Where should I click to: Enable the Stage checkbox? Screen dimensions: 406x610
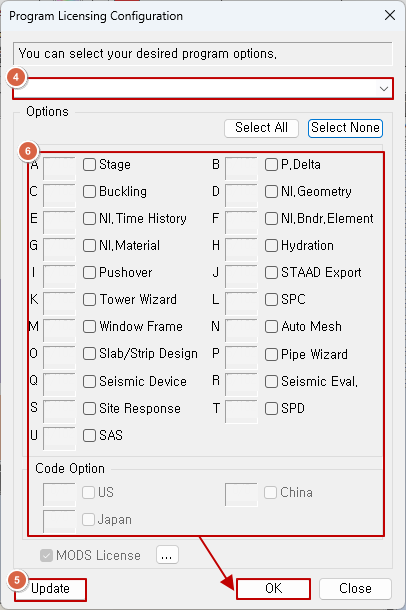[x=89, y=165]
